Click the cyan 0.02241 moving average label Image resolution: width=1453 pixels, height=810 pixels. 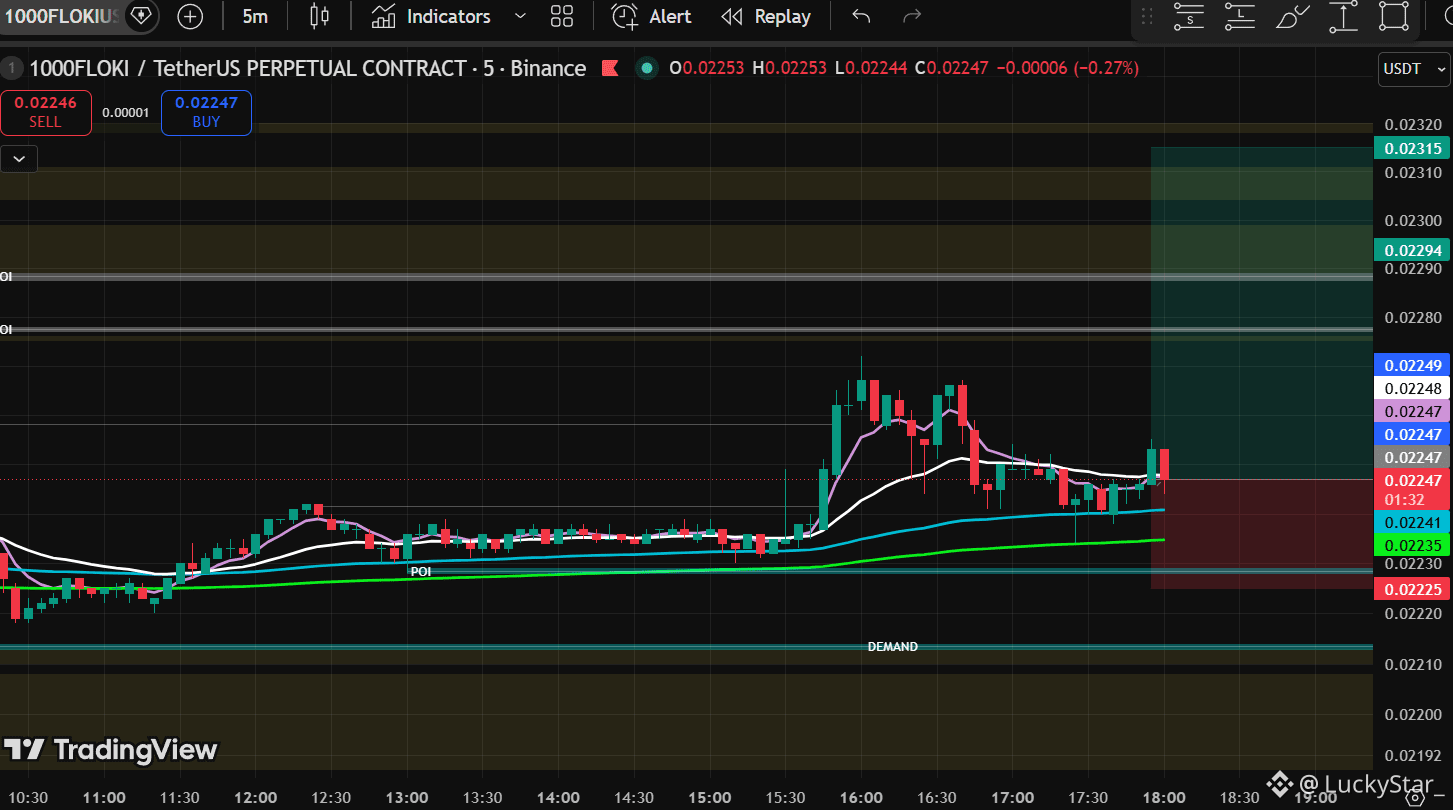click(x=1412, y=521)
